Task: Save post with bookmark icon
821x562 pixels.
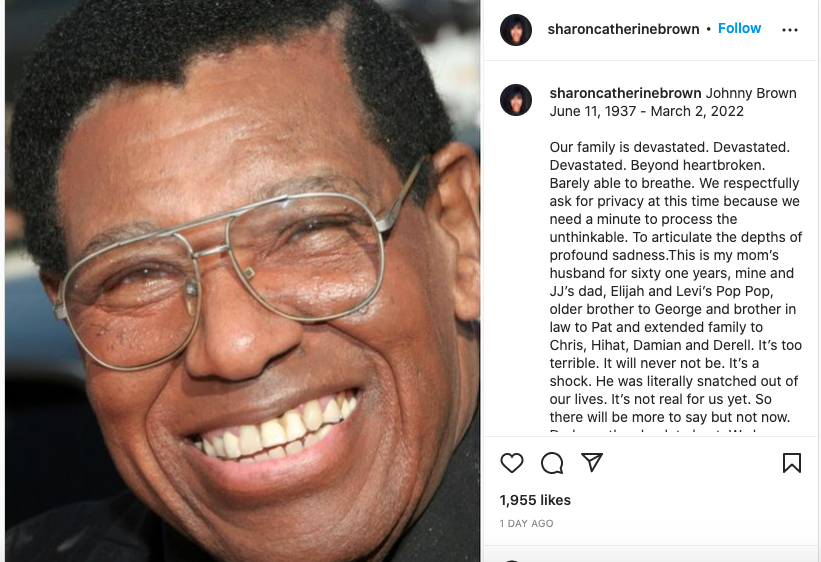Action: 791,463
